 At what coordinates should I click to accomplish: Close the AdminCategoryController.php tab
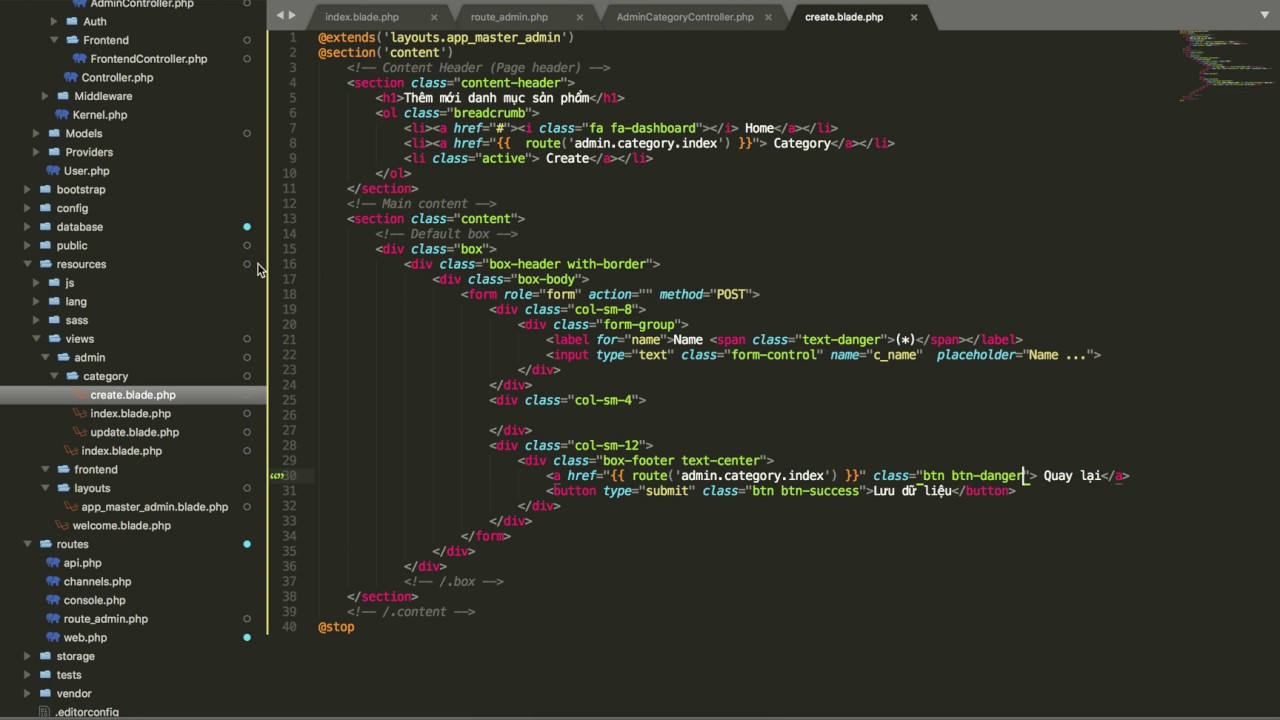[x=768, y=17]
